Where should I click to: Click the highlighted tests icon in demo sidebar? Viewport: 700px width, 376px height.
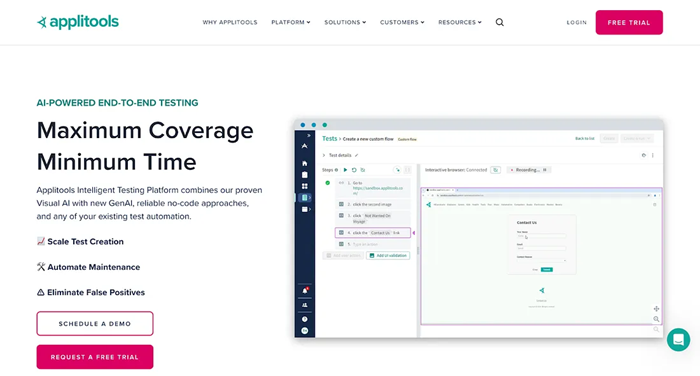pos(304,197)
